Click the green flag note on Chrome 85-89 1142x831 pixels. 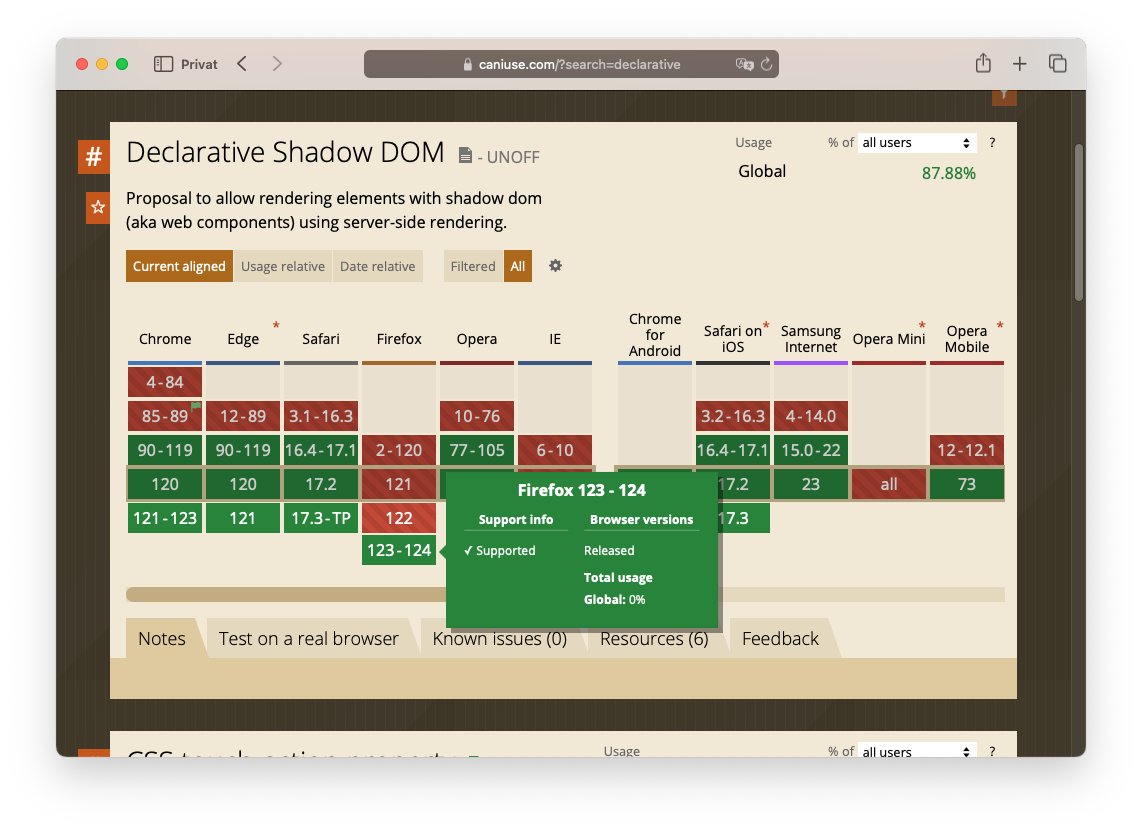pos(196,406)
